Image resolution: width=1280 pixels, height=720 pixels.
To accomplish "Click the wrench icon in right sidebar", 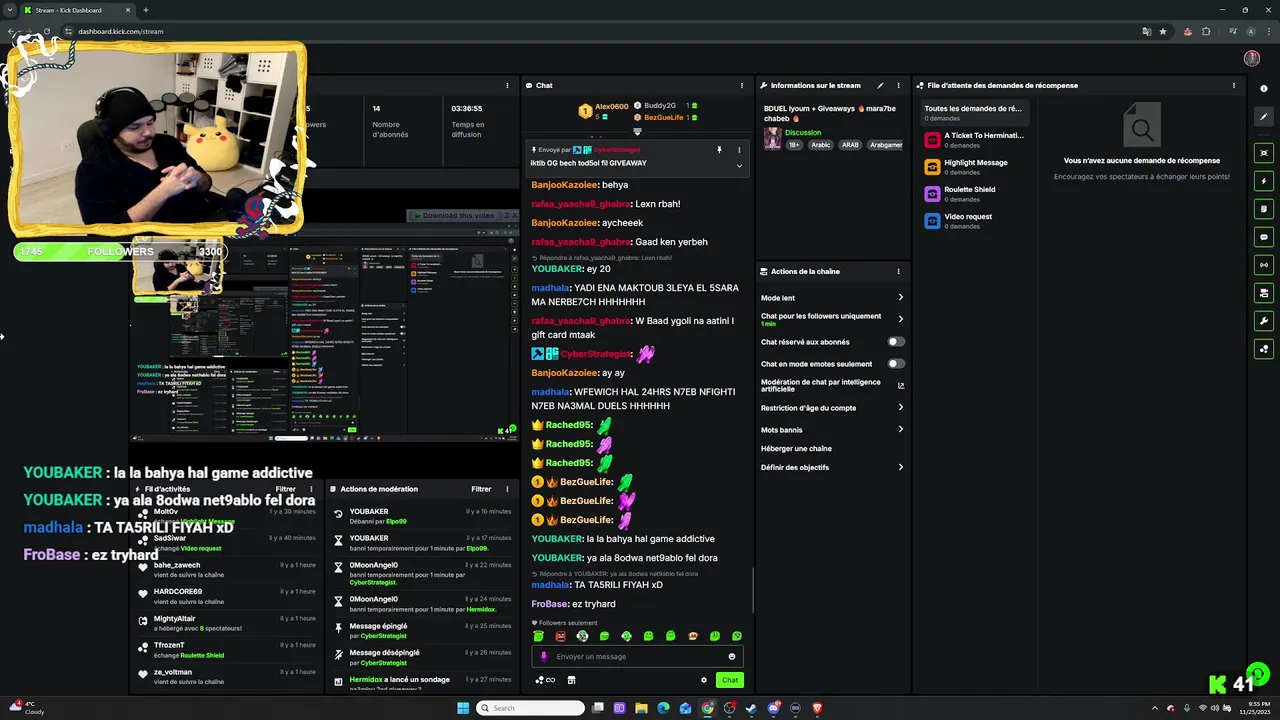I will pyautogui.click(x=1264, y=321).
